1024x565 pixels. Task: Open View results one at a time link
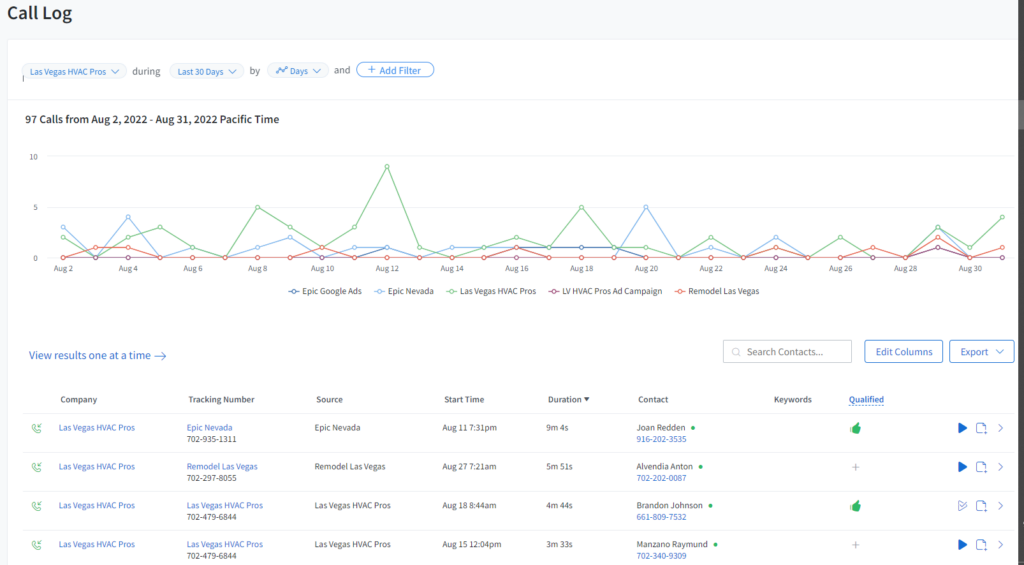click(x=97, y=355)
